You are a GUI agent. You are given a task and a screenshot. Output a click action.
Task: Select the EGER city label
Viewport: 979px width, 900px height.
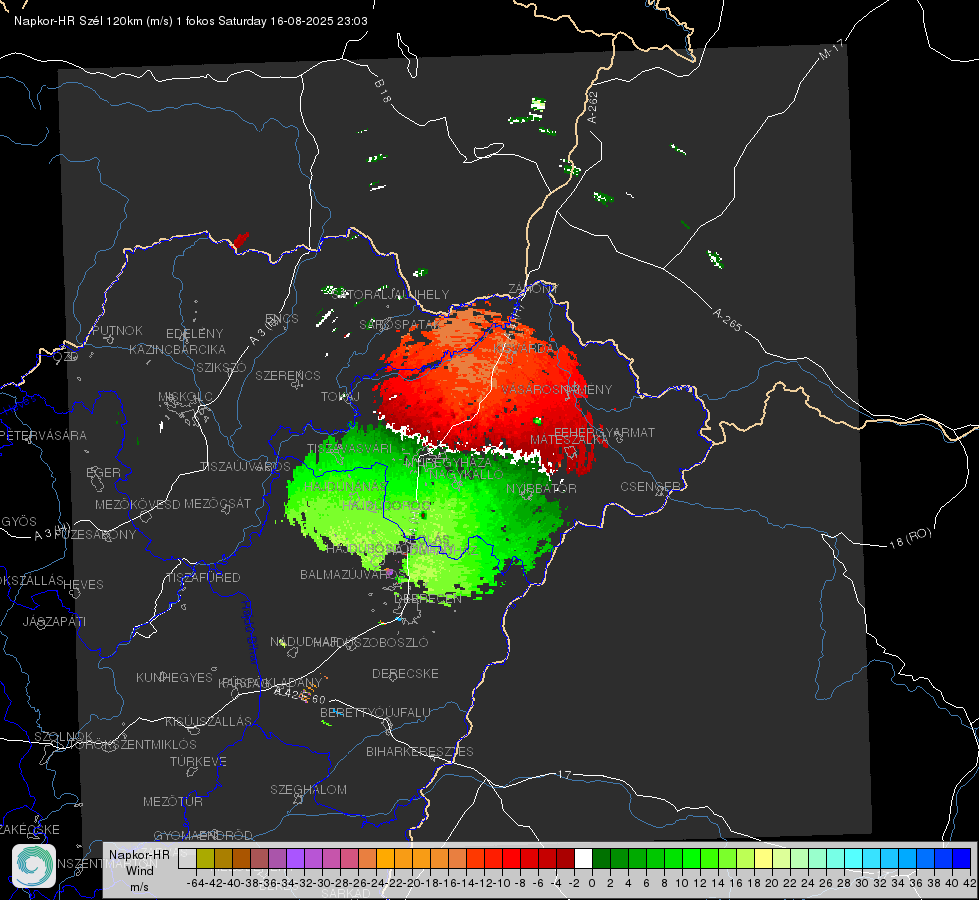104,472
